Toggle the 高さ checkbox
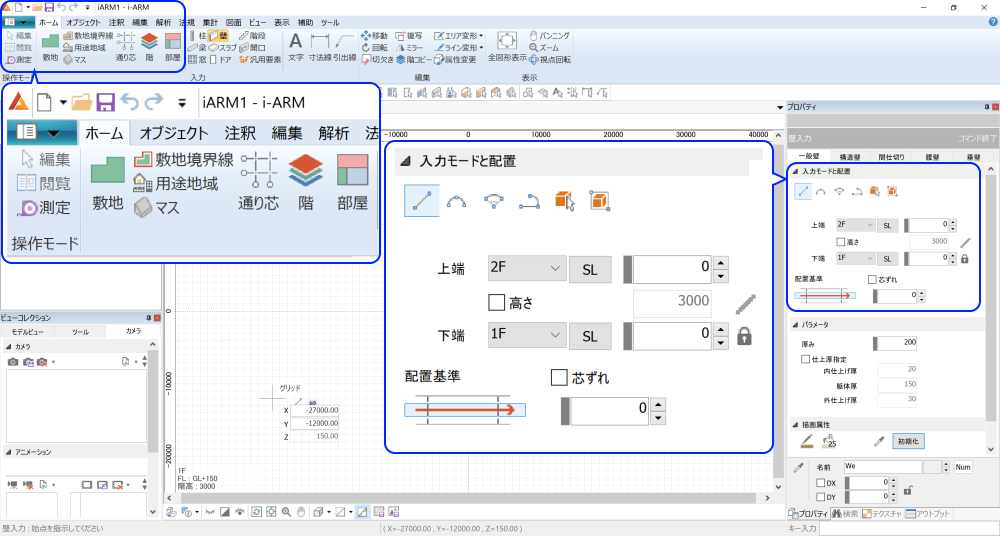Screen dimensions: 1000x536 (841, 242)
